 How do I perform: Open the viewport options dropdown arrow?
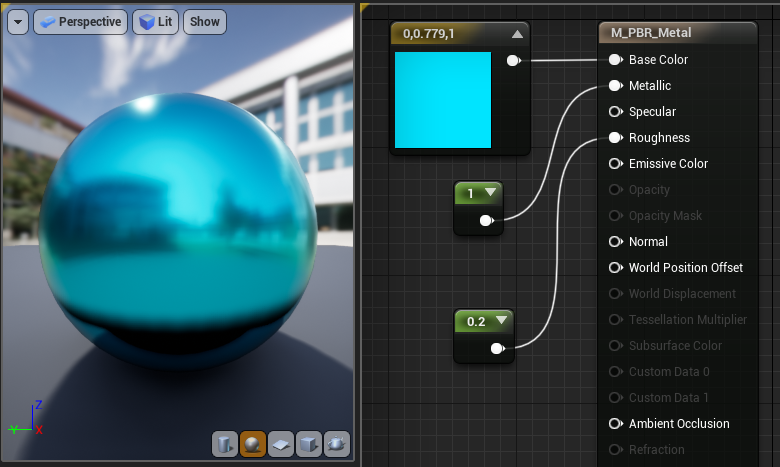[x=18, y=22]
